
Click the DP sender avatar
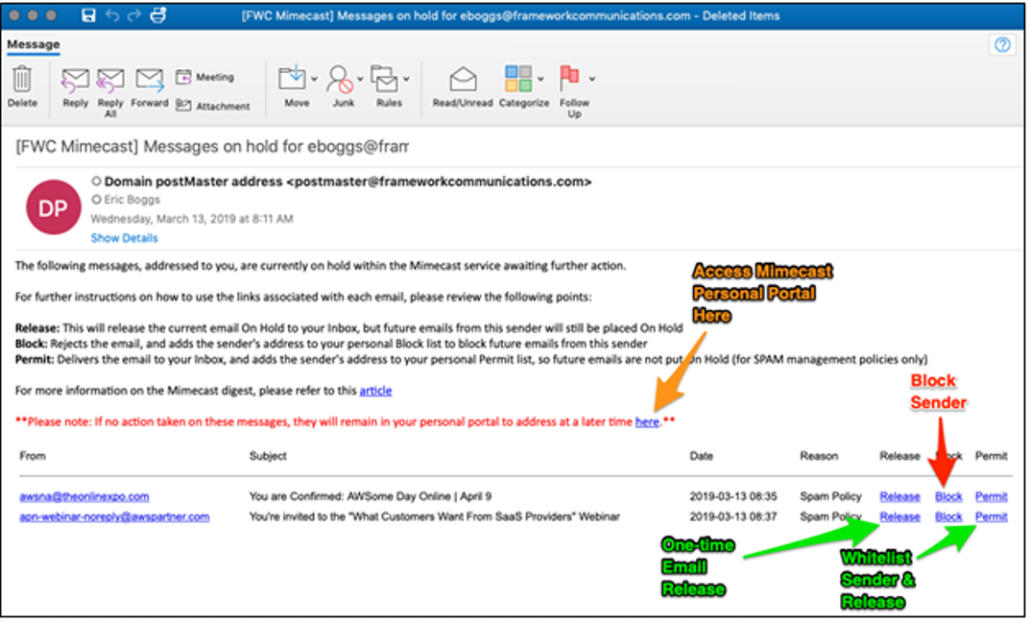pyautogui.click(x=53, y=208)
